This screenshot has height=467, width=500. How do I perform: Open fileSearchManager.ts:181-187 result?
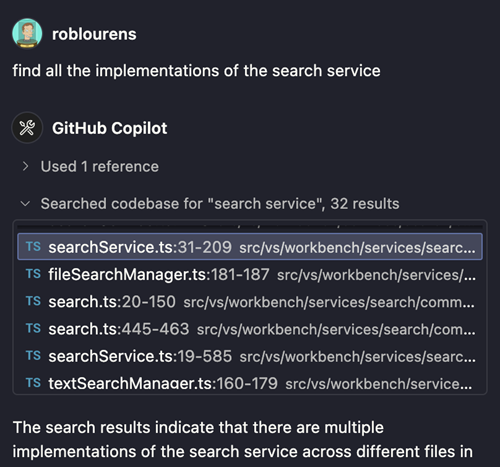pyautogui.click(x=250, y=274)
